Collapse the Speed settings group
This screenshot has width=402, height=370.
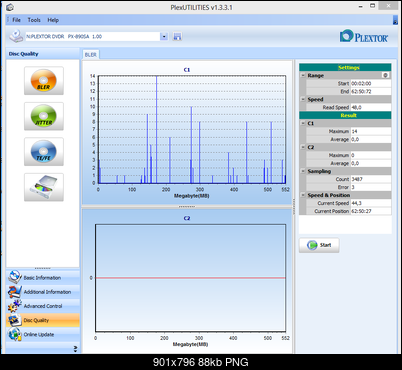(x=303, y=99)
